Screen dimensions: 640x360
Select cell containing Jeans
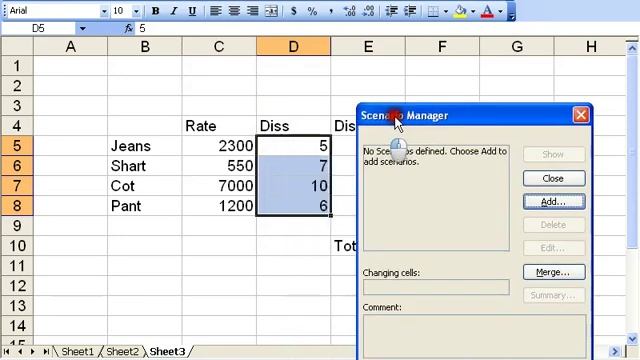(145, 146)
